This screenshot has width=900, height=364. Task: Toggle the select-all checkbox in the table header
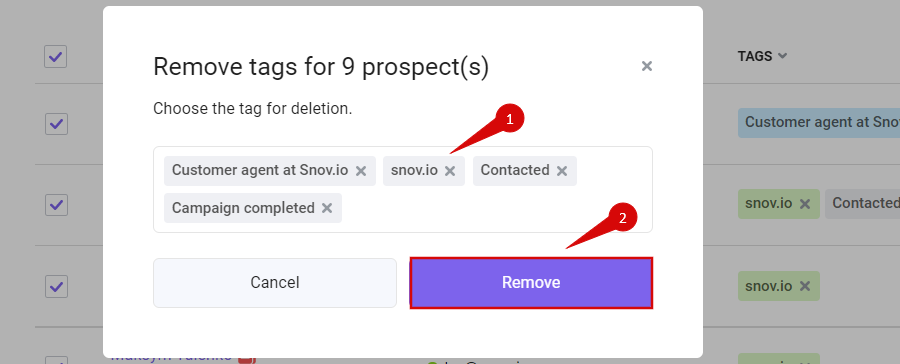56,56
